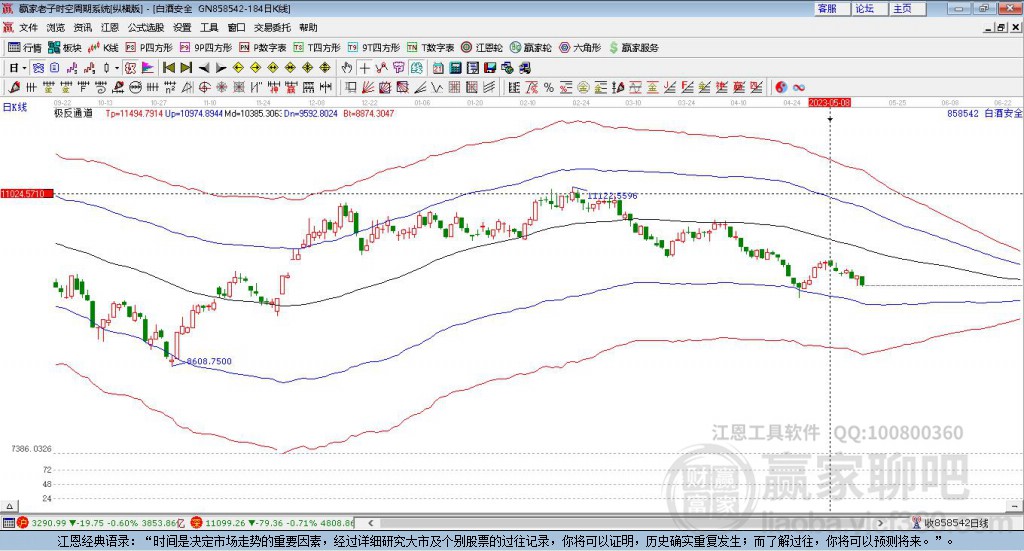Click the 主页 homepage button
The width and height of the screenshot is (1024, 551).
click(908, 8)
